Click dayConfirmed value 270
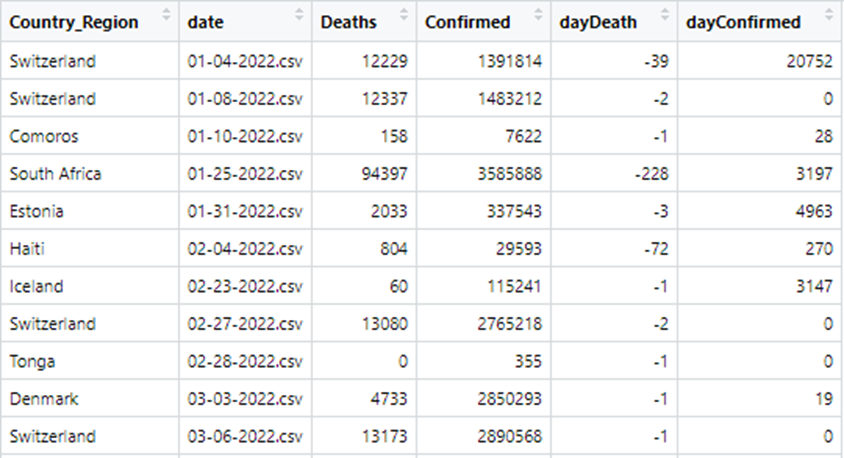844x458 pixels. (x=820, y=249)
